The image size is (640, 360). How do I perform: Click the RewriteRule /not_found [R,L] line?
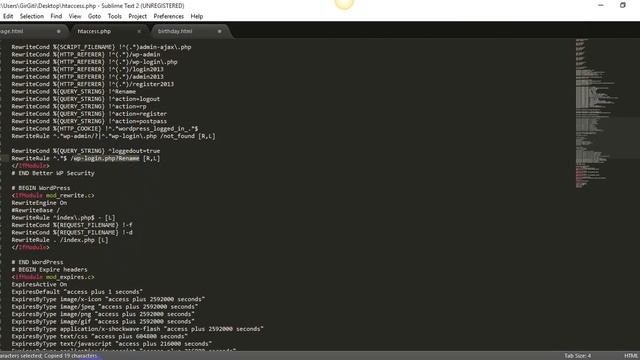click(113, 136)
